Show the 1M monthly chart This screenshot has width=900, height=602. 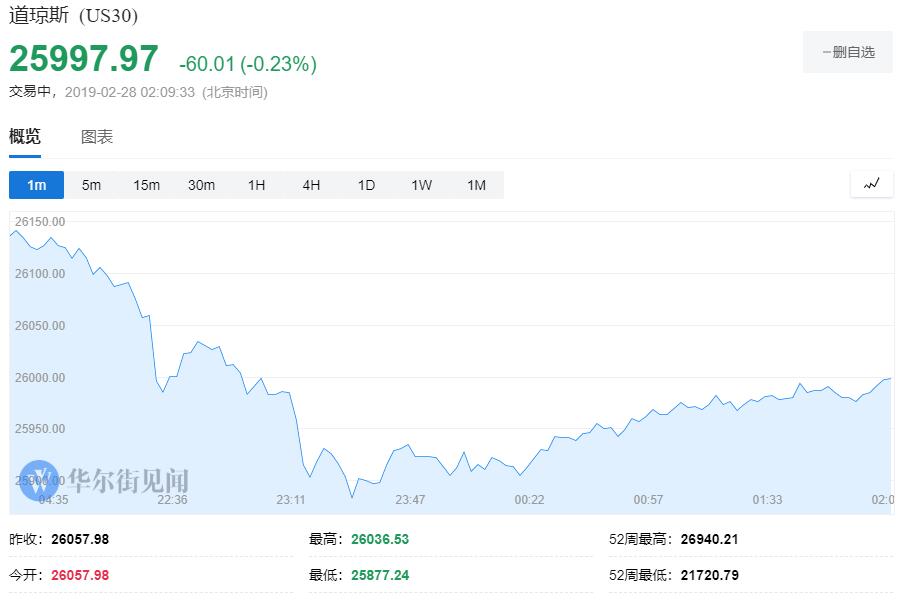[476, 185]
